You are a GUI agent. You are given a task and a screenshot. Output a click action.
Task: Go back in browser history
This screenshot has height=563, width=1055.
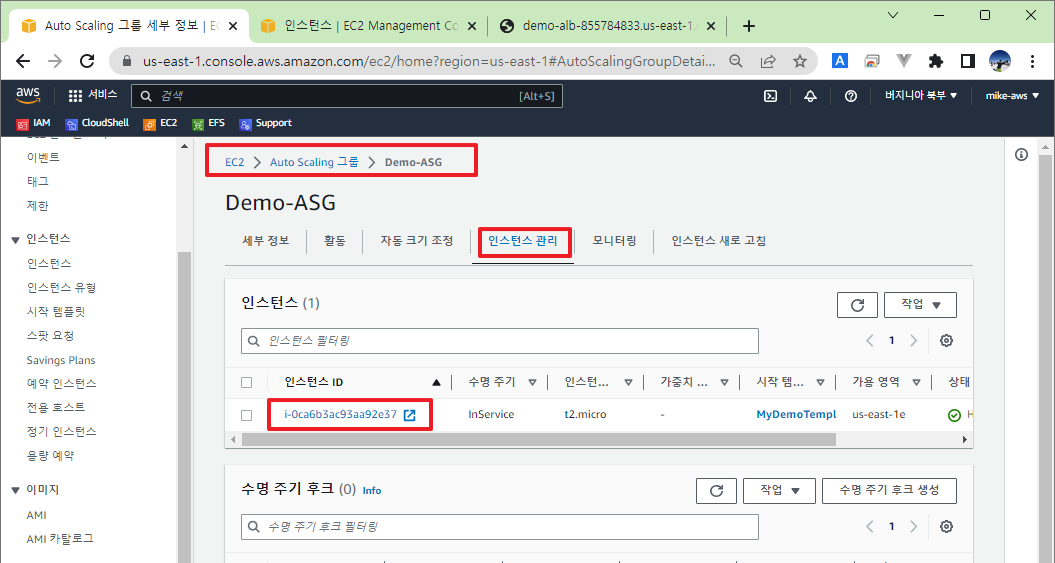pos(23,61)
